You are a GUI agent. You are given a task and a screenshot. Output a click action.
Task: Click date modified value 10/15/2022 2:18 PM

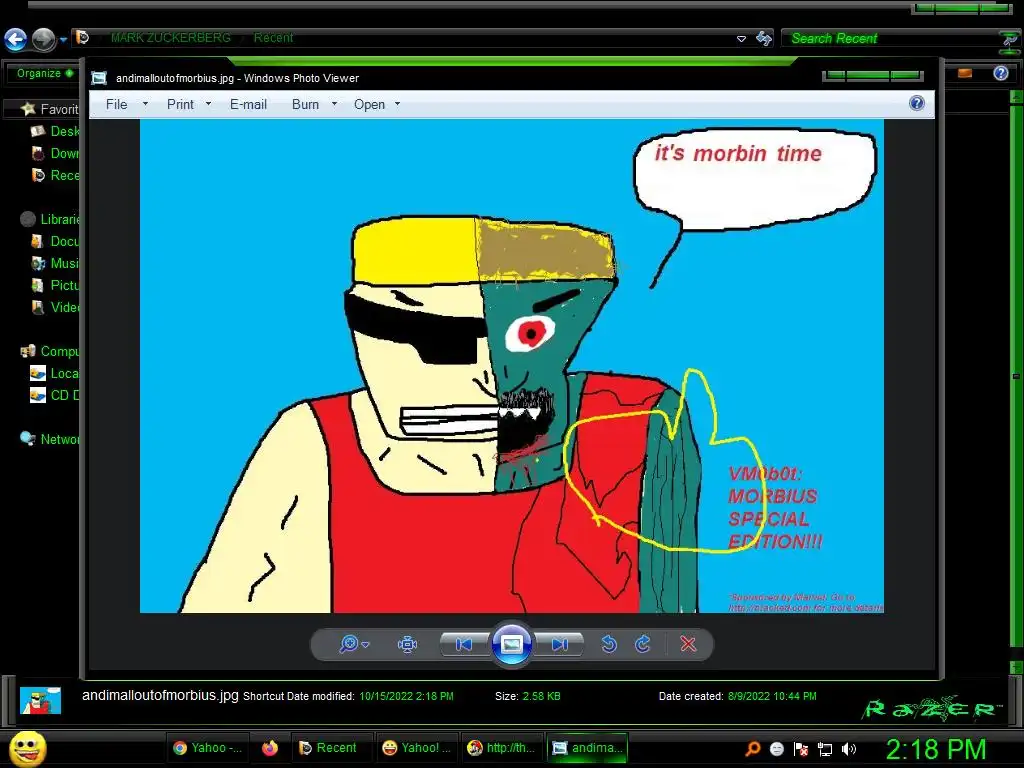tap(406, 696)
